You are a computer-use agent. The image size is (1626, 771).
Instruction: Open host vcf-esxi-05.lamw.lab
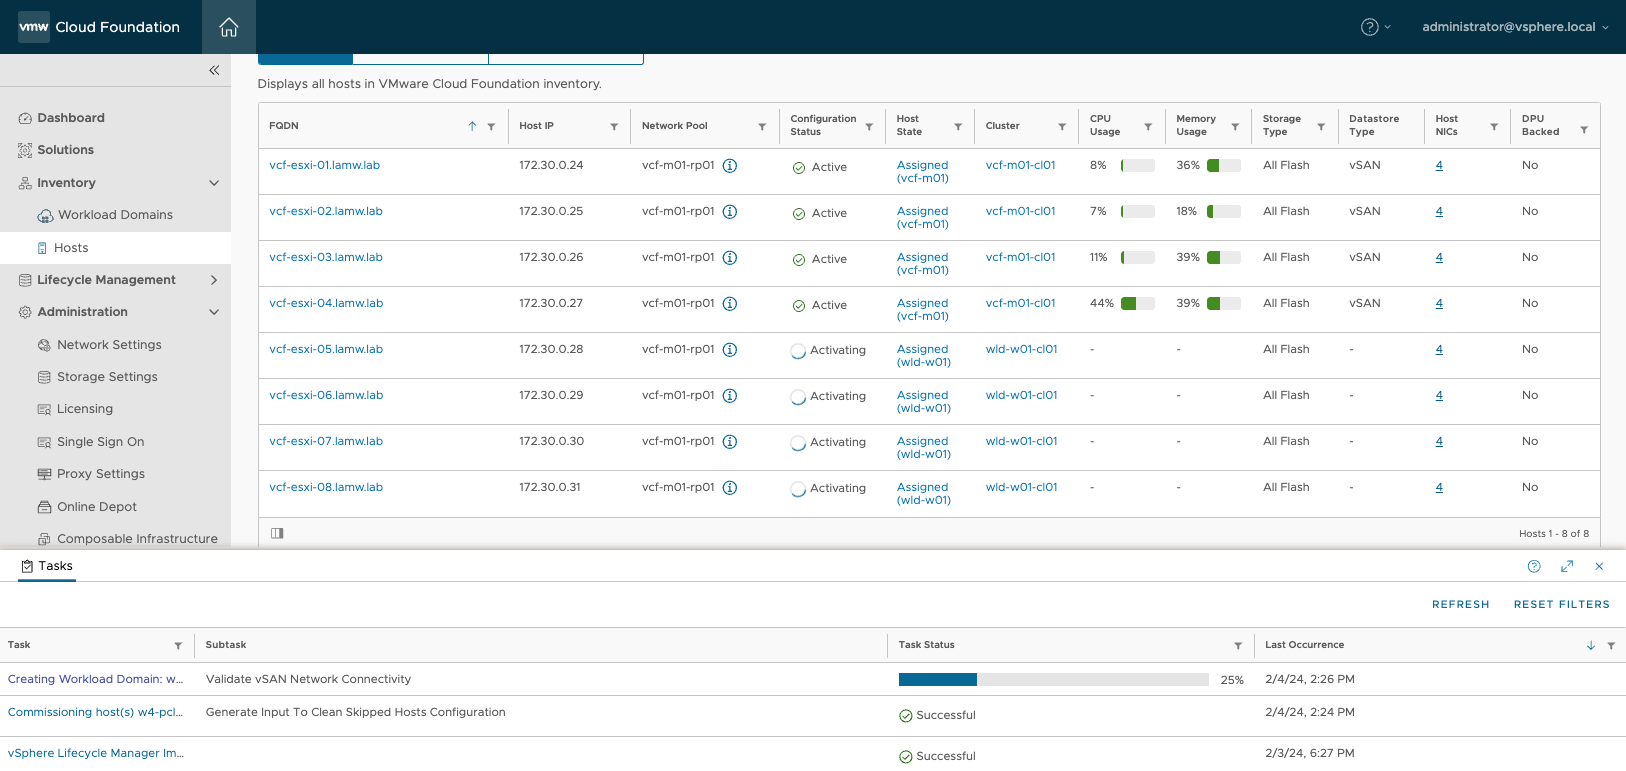point(326,350)
